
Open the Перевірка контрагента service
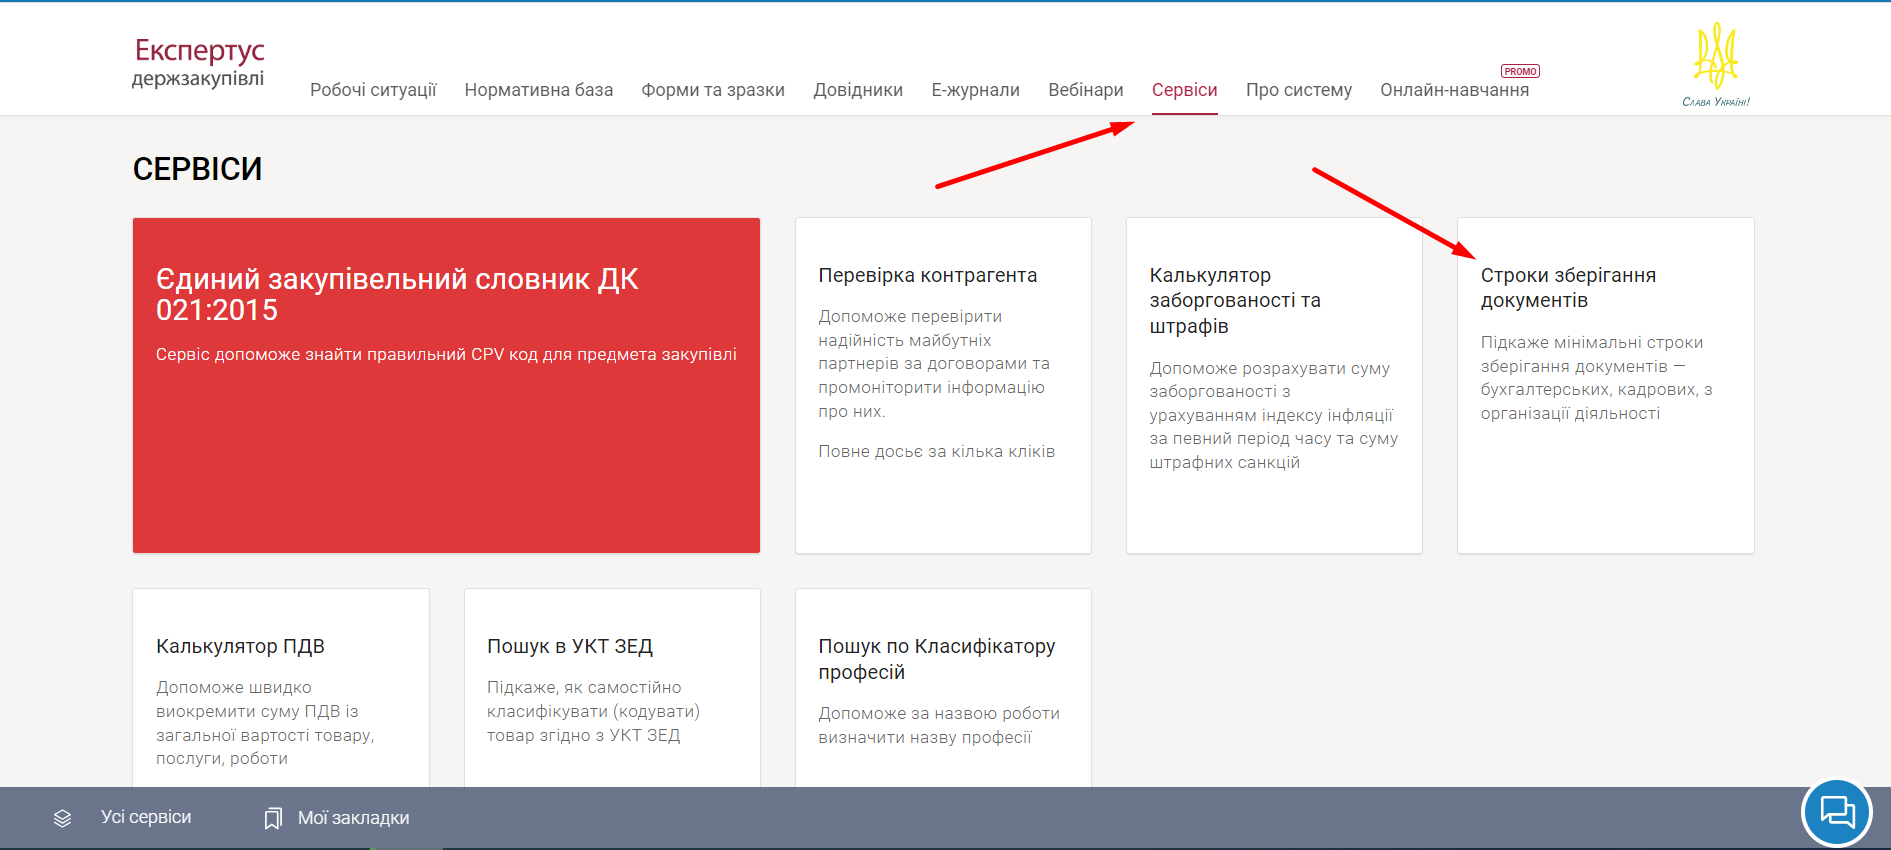pyautogui.click(x=942, y=385)
